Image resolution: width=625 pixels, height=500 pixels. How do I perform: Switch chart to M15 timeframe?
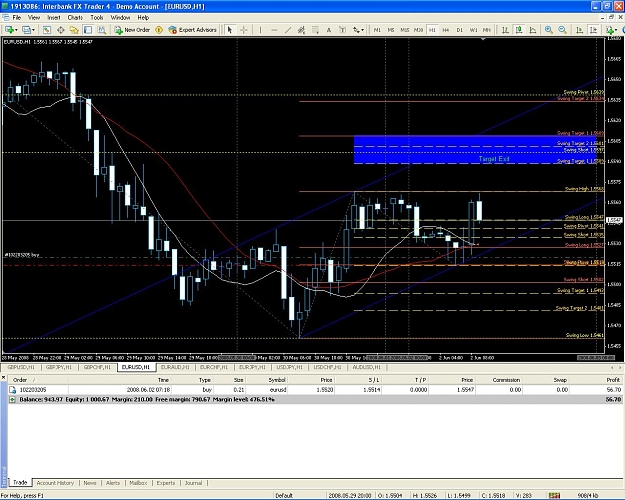point(405,30)
